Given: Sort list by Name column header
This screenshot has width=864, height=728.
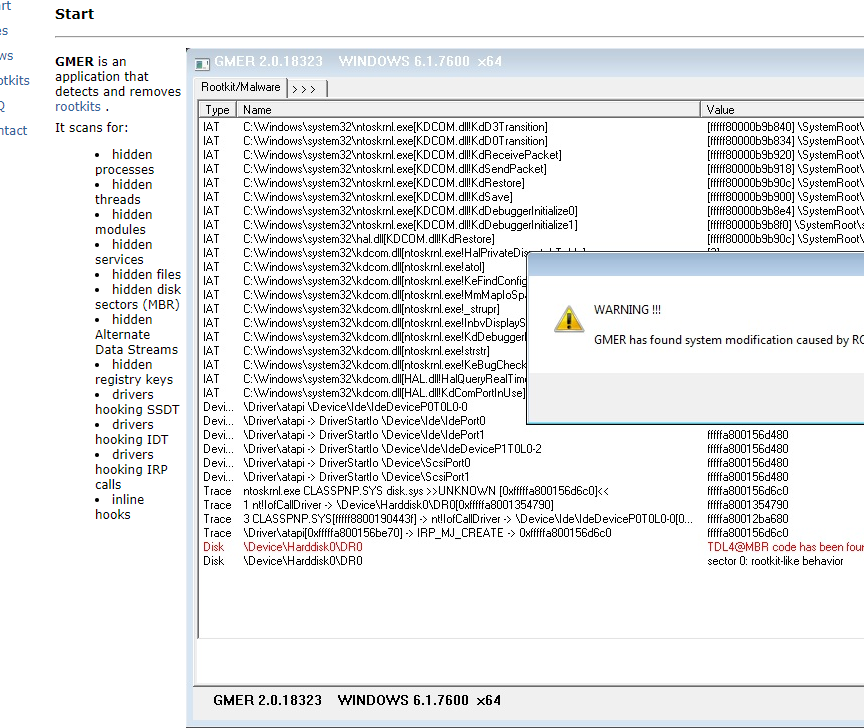Looking at the screenshot, I should click(468, 110).
